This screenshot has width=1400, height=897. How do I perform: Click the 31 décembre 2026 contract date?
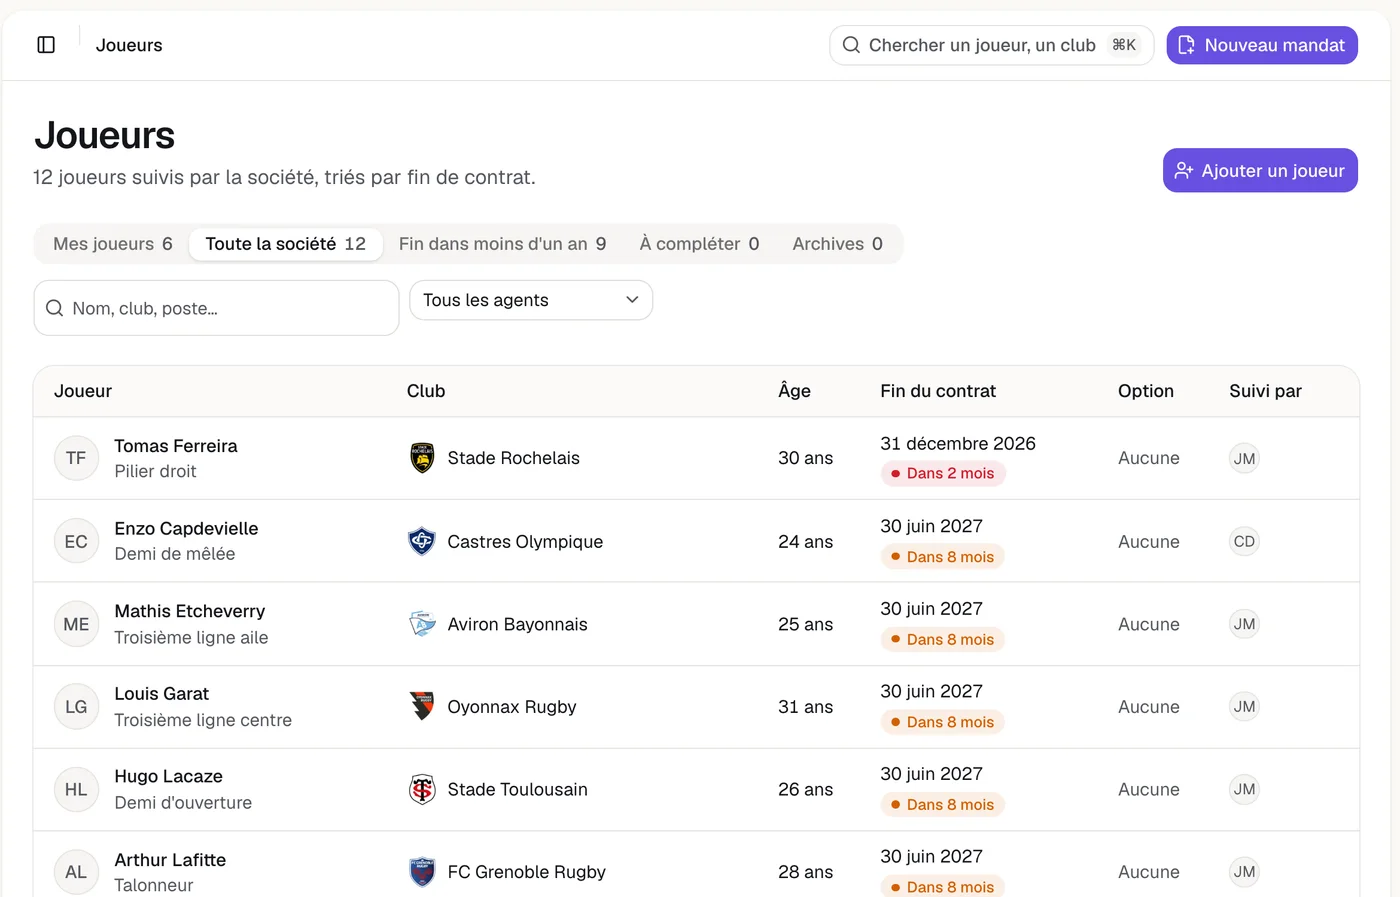click(958, 443)
